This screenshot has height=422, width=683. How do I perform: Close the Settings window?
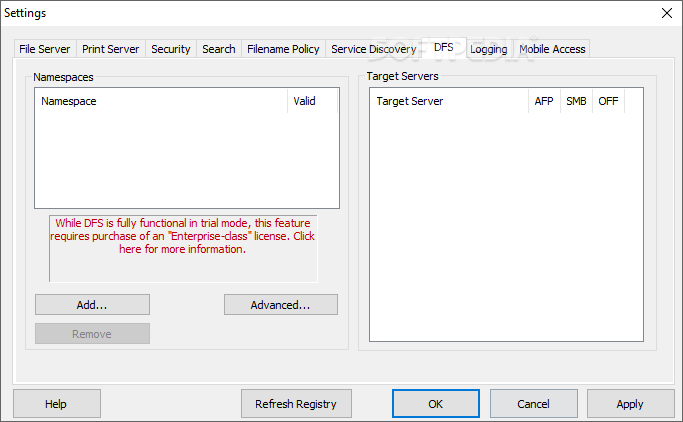[667, 13]
